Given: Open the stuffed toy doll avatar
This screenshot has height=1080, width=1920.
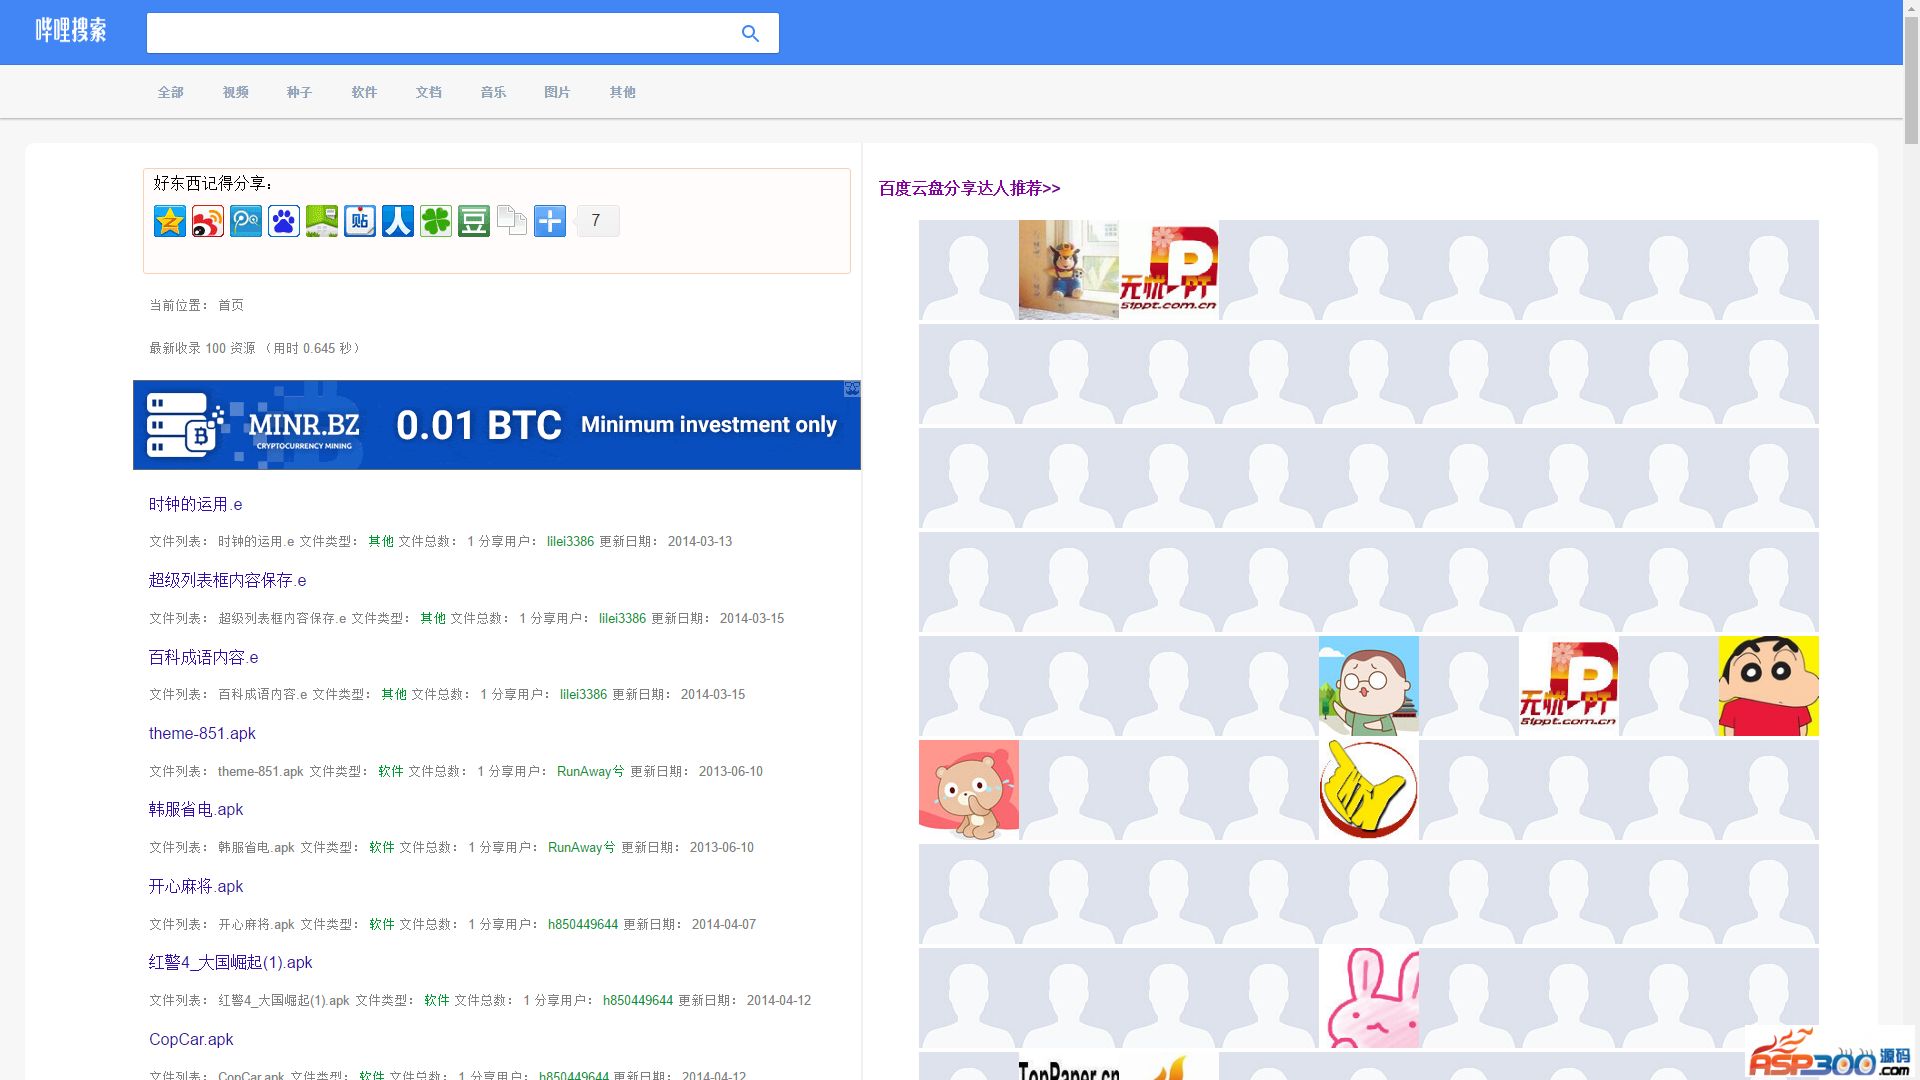Looking at the screenshot, I should pos(1069,270).
